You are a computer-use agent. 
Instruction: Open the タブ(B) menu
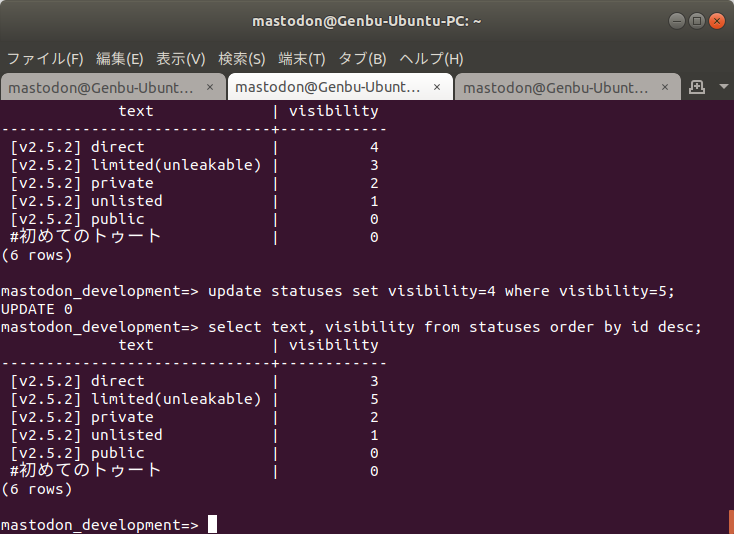click(x=362, y=58)
